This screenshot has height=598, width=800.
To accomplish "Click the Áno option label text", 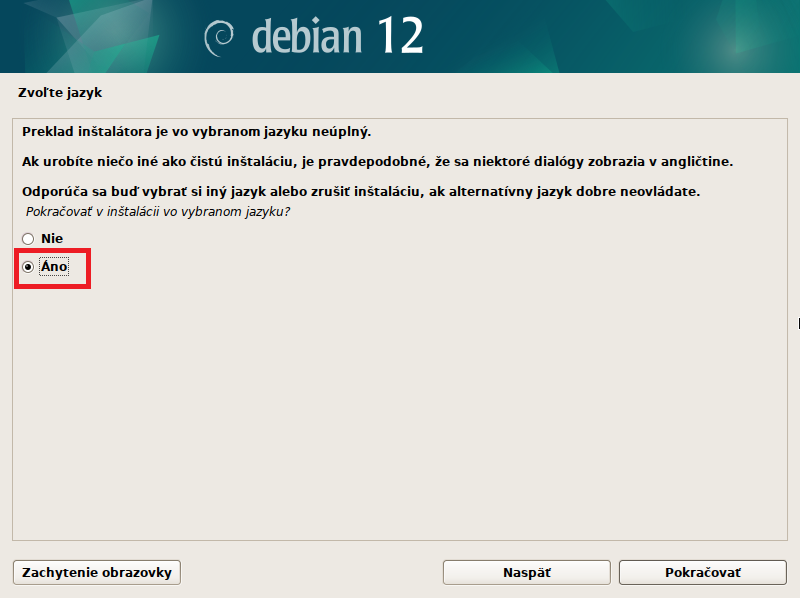I will 54,267.
